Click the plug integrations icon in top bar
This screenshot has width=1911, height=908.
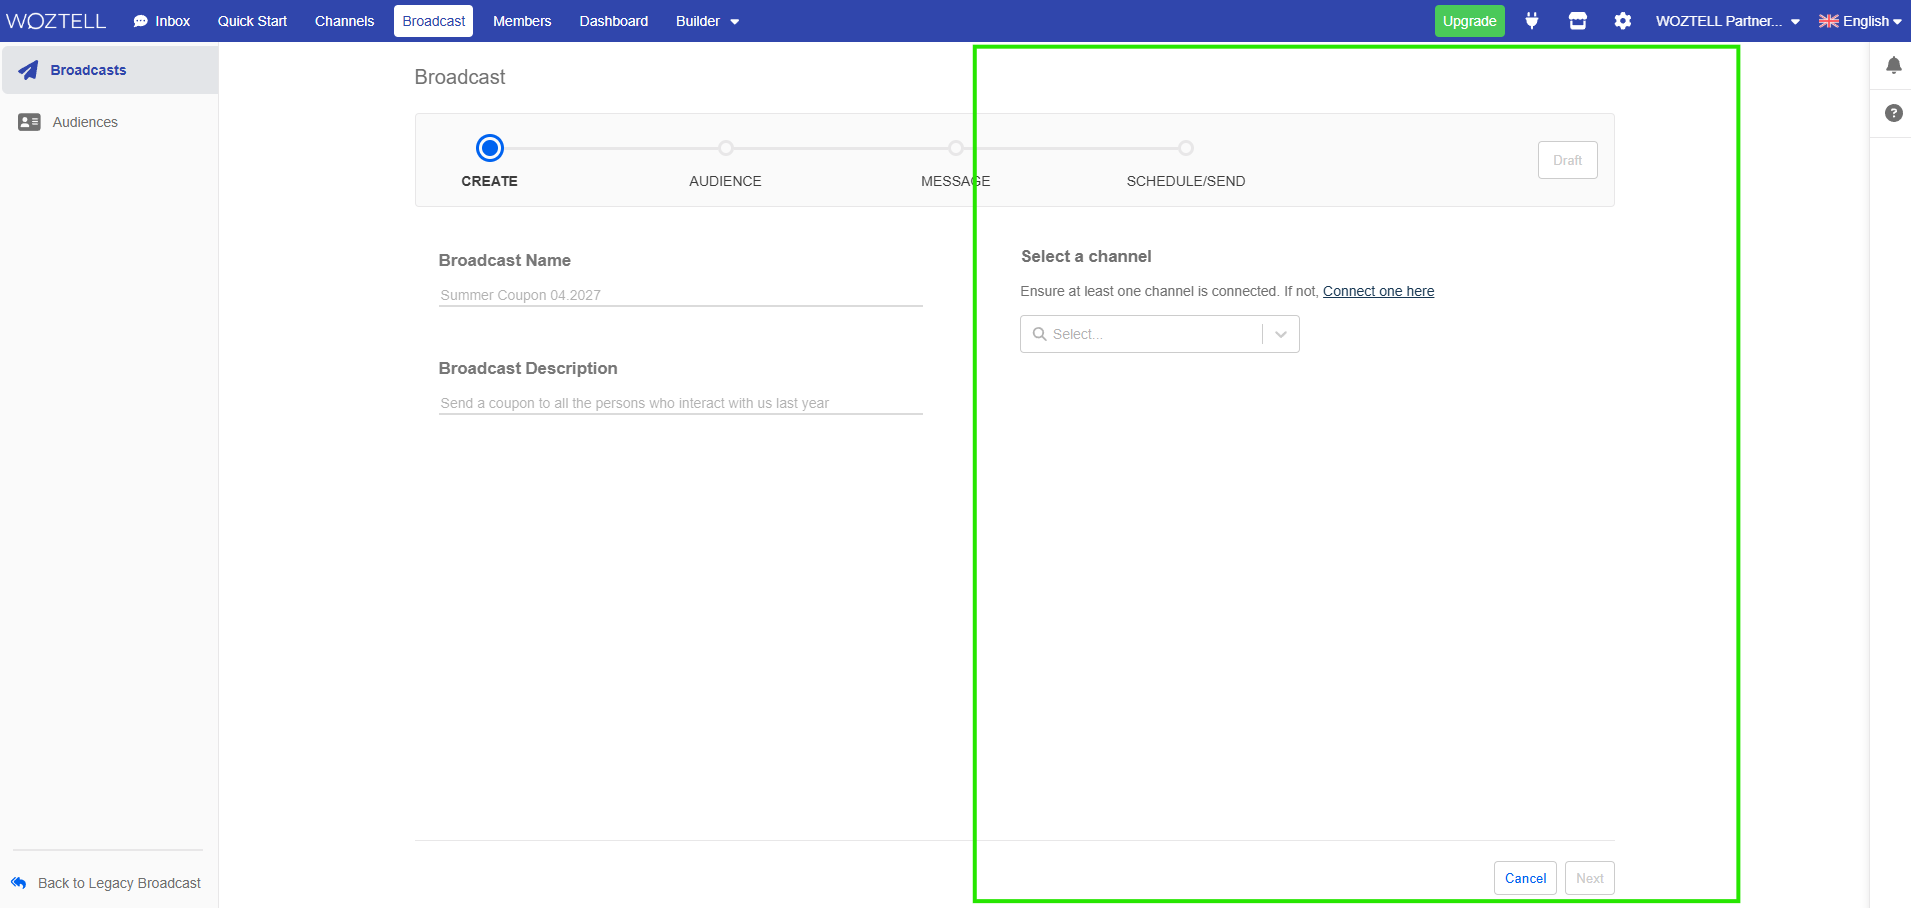point(1531,21)
